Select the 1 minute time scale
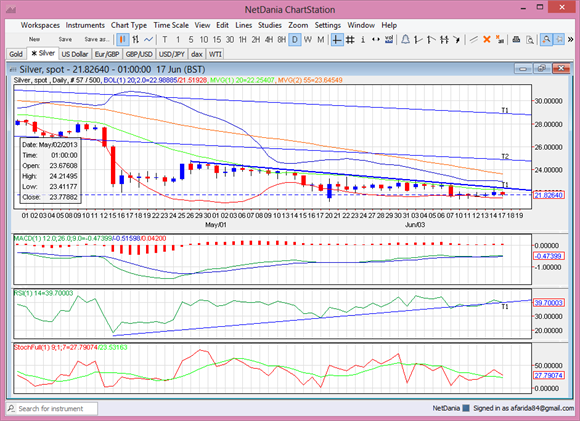The height and width of the screenshot is (421, 580). 178,39
